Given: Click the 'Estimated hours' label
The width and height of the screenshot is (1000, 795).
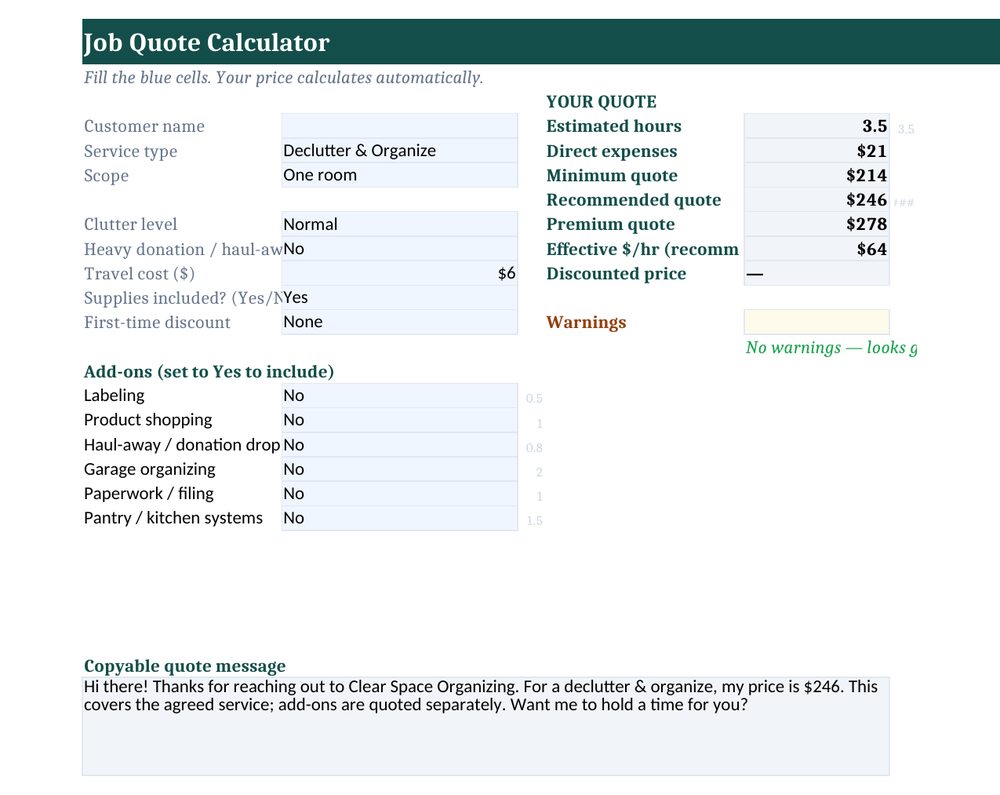Looking at the screenshot, I should coord(614,126).
